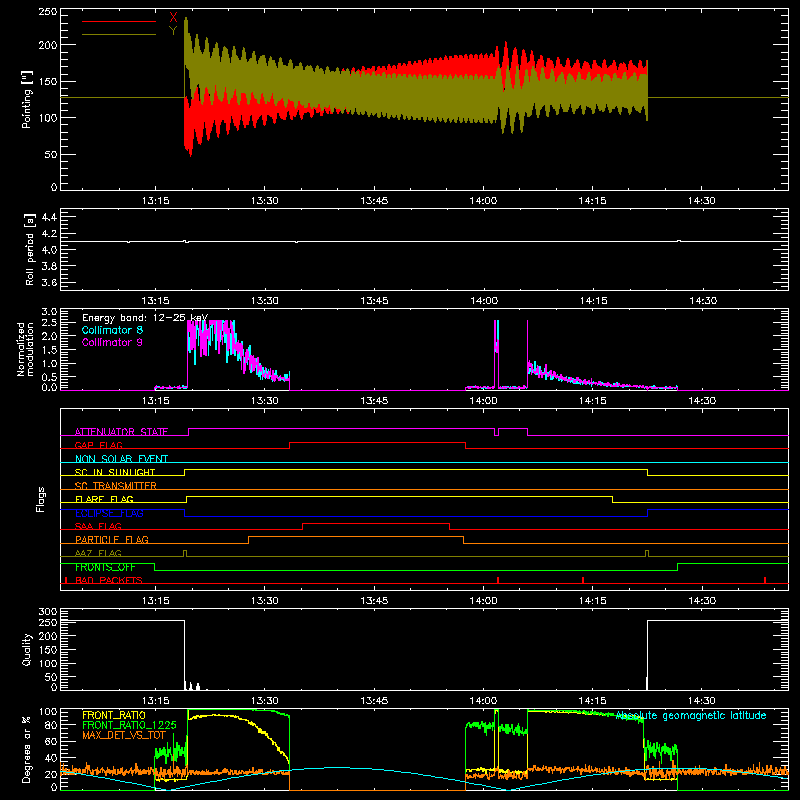Click the yellow FRONT_RATIO legend text

[114, 715]
